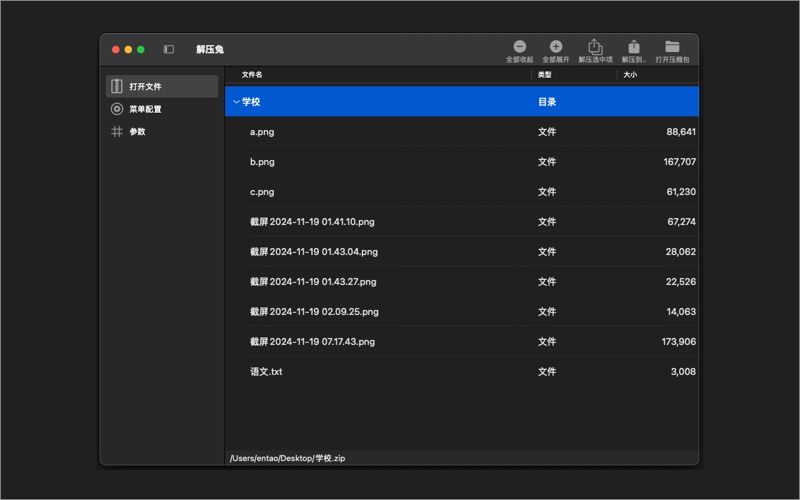The width and height of the screenshot is (800, 500).
Task: Select 截屏 2024-11-19 01.41.10.png
Action: pos(312,221)
